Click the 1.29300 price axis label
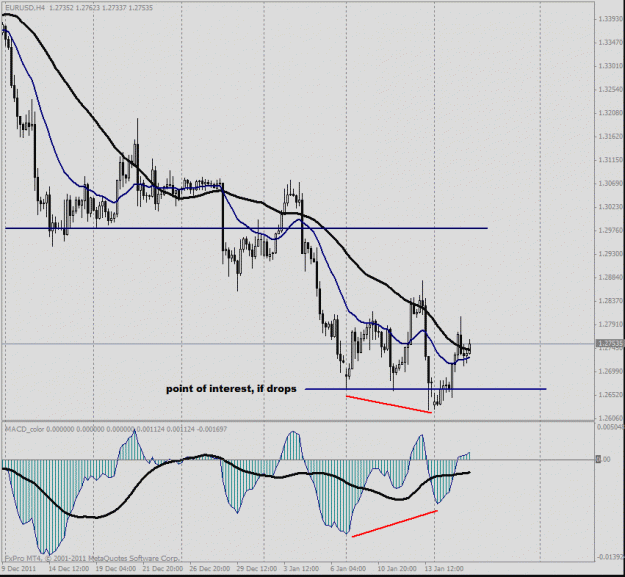Screen dimensions: 625x577 coord(611,254)
